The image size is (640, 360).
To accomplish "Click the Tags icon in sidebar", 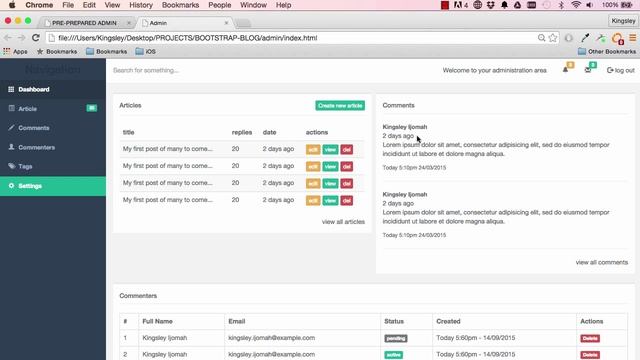I will tap(11, 166).
